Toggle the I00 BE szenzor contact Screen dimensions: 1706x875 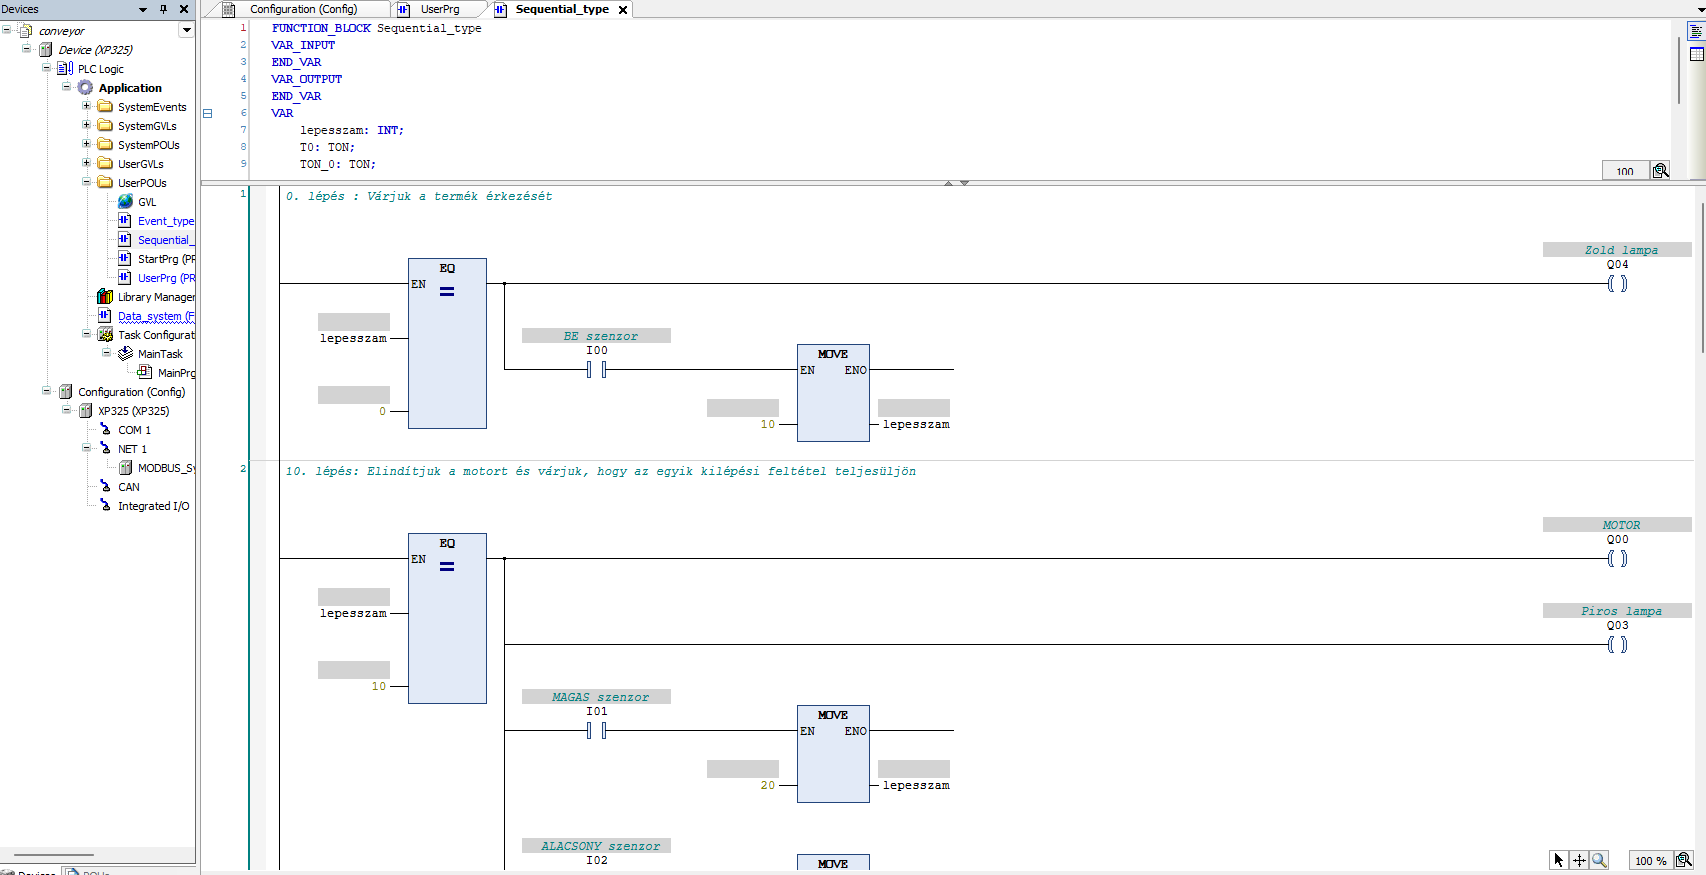tap(596, 370)
